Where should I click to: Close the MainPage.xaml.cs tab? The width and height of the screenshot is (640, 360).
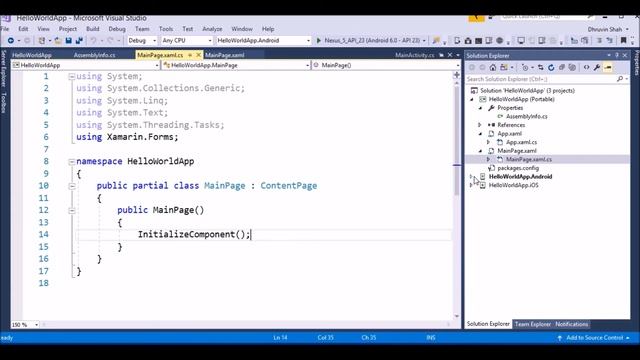tap(199, 55)
